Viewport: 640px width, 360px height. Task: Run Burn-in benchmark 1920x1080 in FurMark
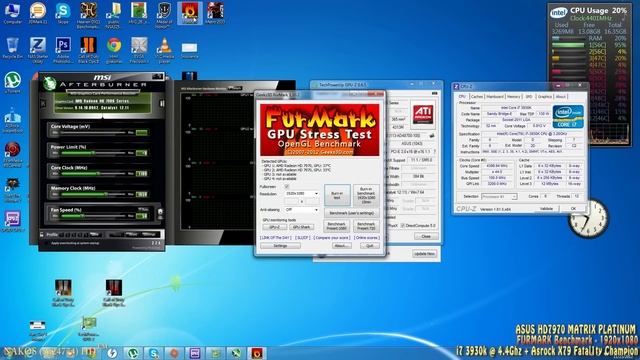click(366, 195)
